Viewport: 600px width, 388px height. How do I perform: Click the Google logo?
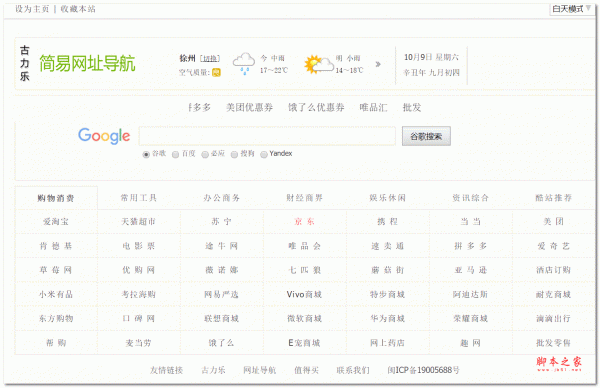[x=104, y=136]
